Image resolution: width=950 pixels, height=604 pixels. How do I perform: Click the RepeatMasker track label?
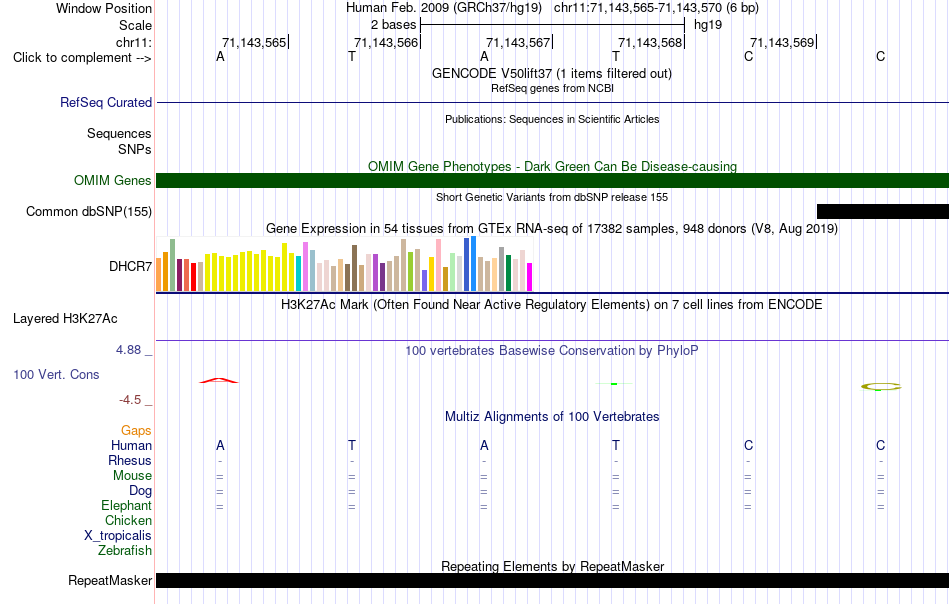(x=110, y=580)
